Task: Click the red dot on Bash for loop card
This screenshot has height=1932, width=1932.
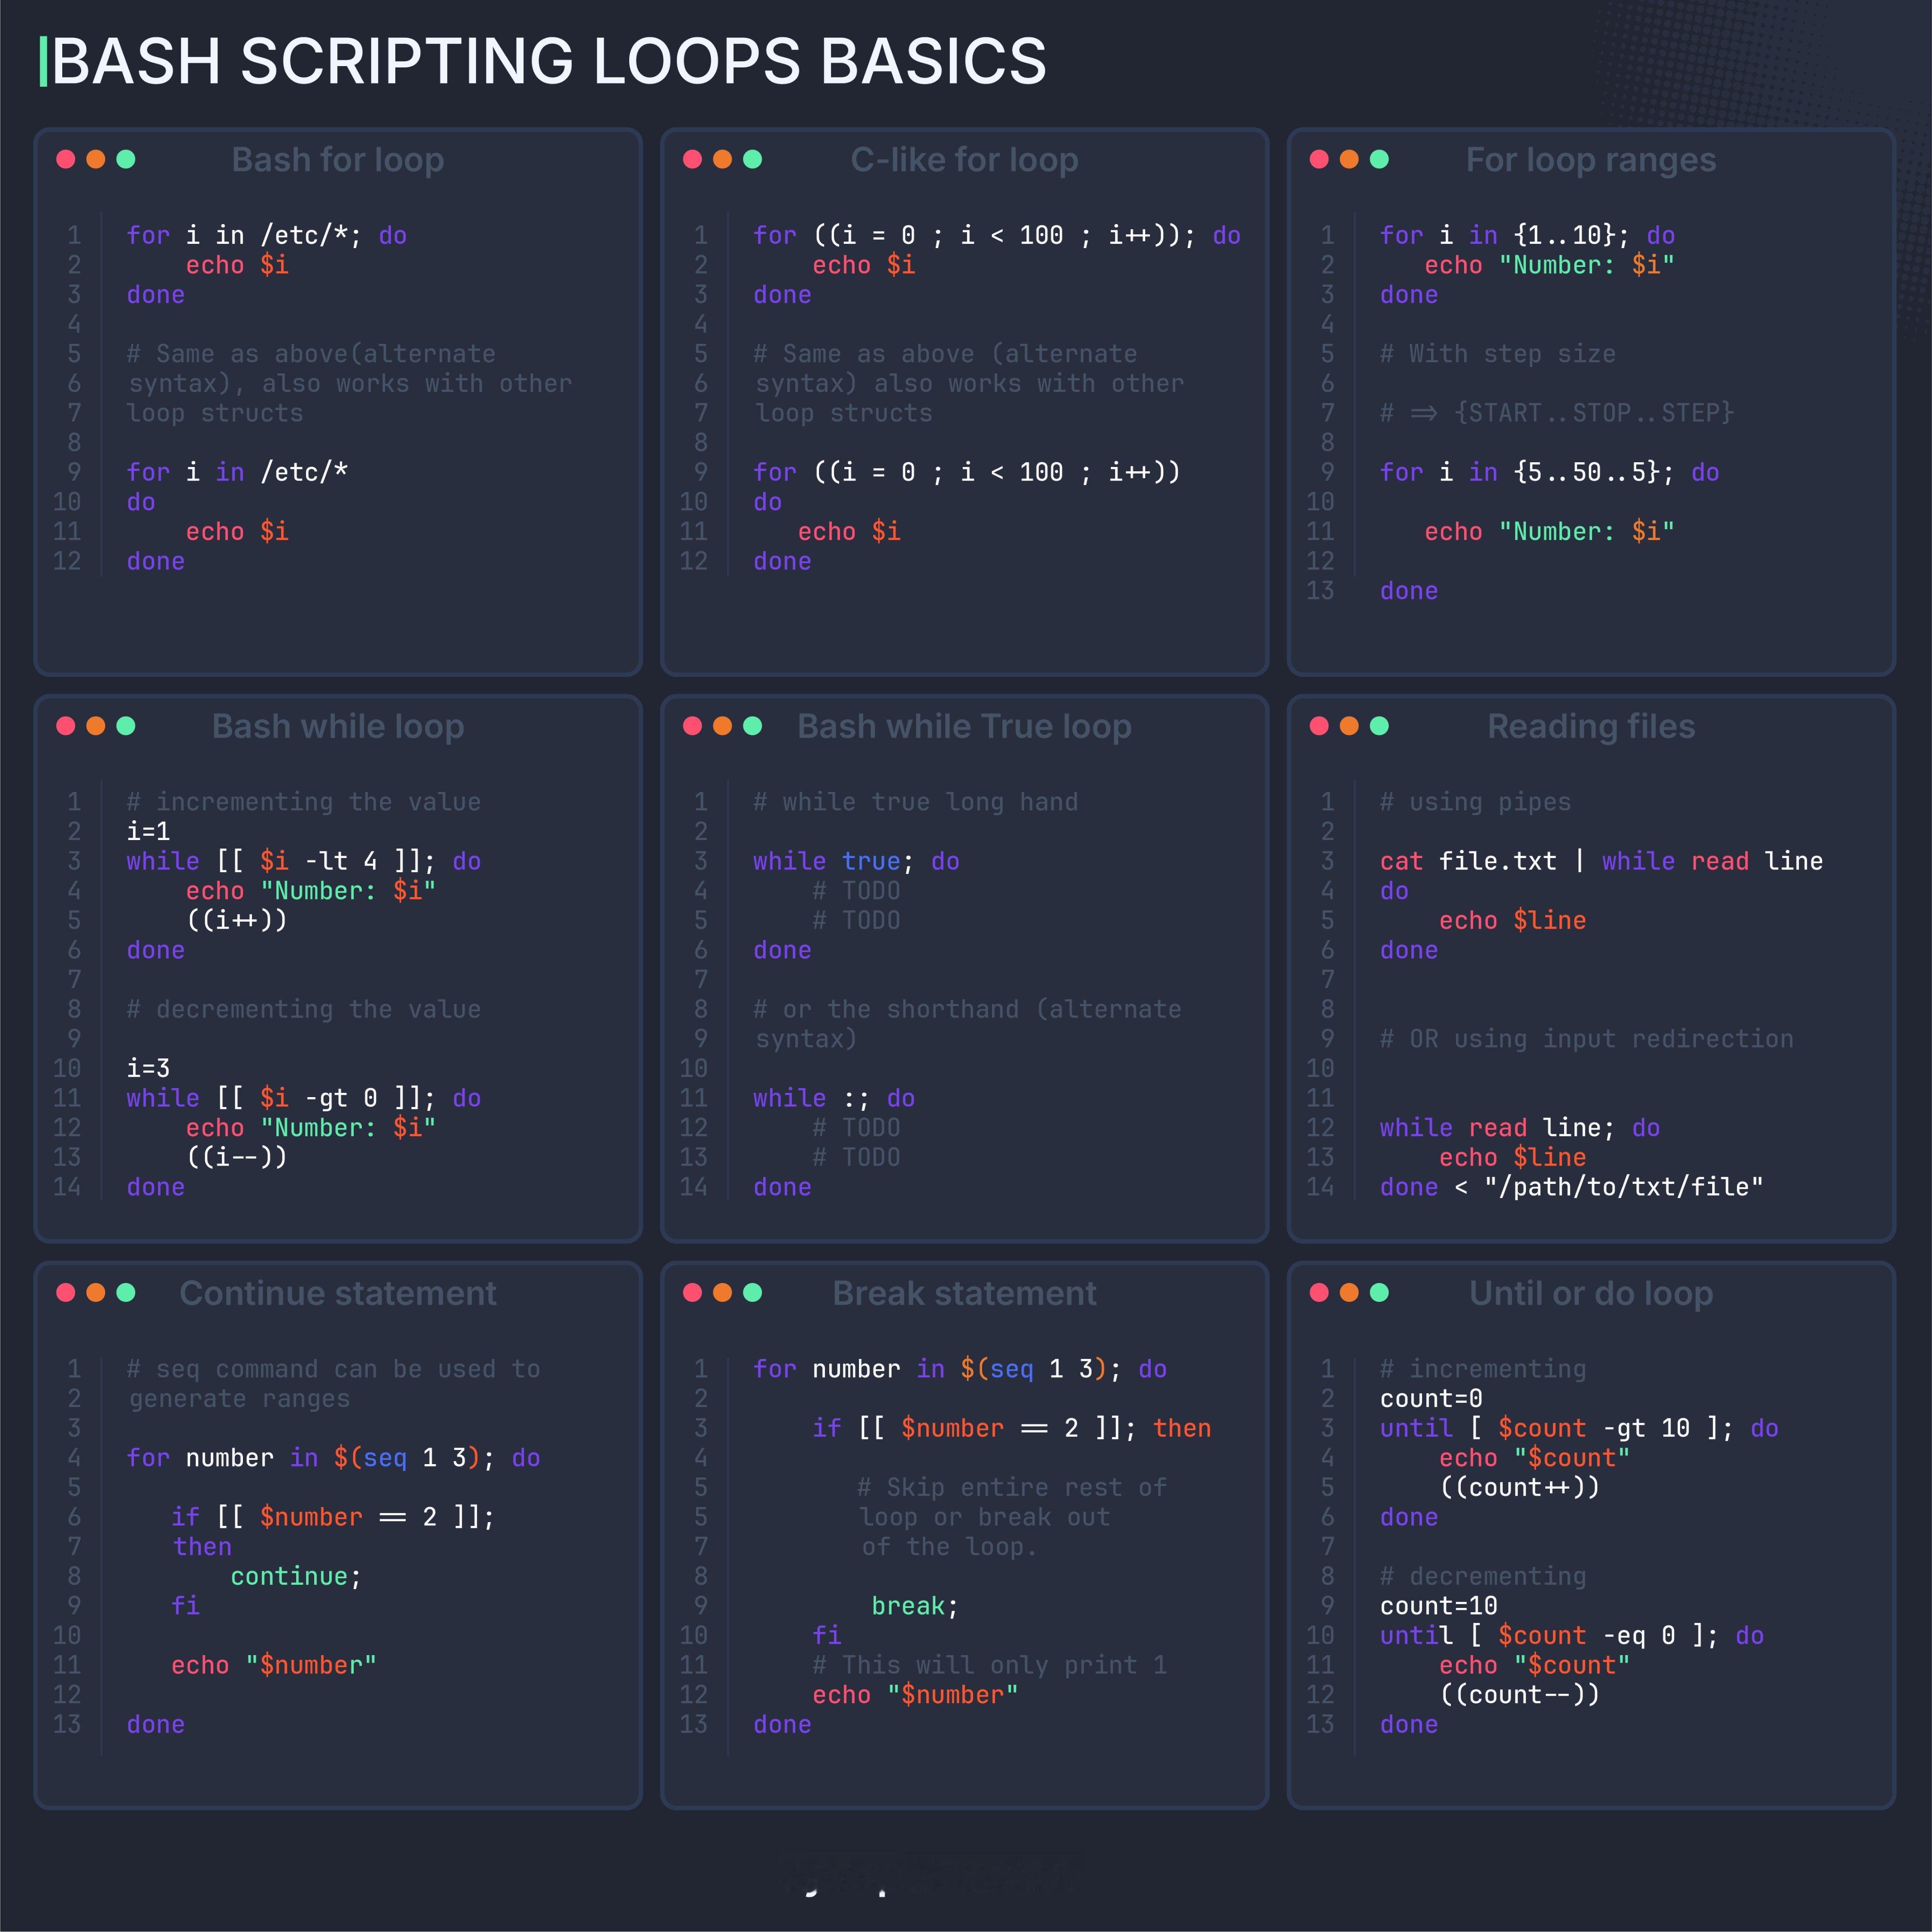Action: pos(66,159)
